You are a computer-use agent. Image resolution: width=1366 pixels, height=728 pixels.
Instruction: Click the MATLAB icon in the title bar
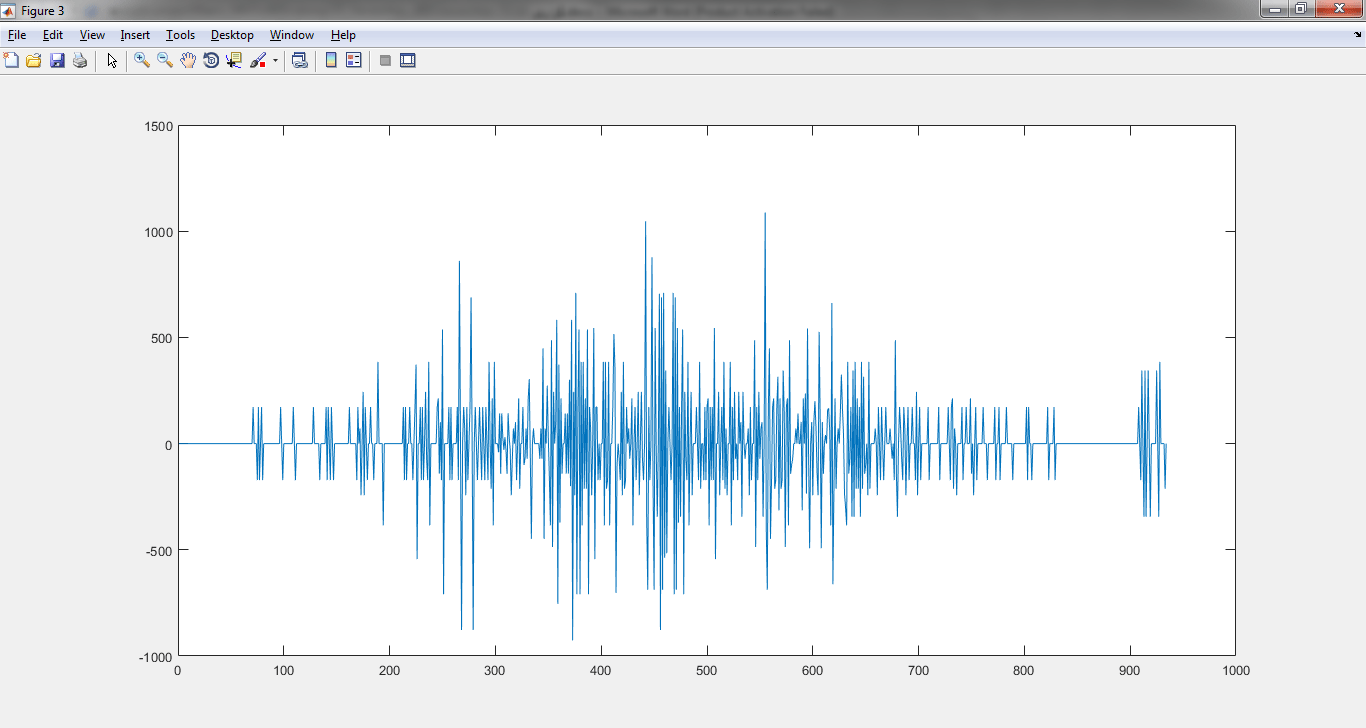(x=9, y=10)
